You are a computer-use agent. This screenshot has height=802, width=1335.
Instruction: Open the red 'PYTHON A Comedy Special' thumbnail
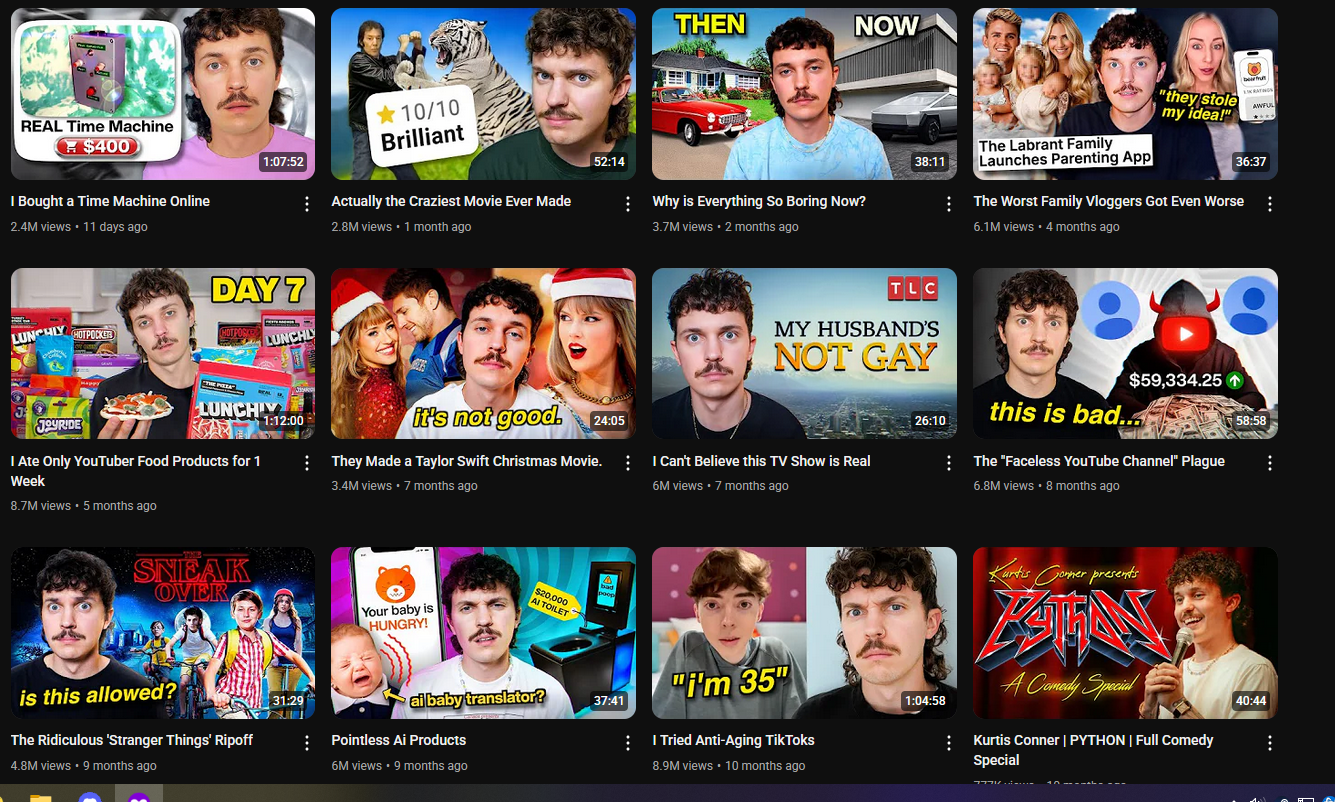pos(1126,633)
